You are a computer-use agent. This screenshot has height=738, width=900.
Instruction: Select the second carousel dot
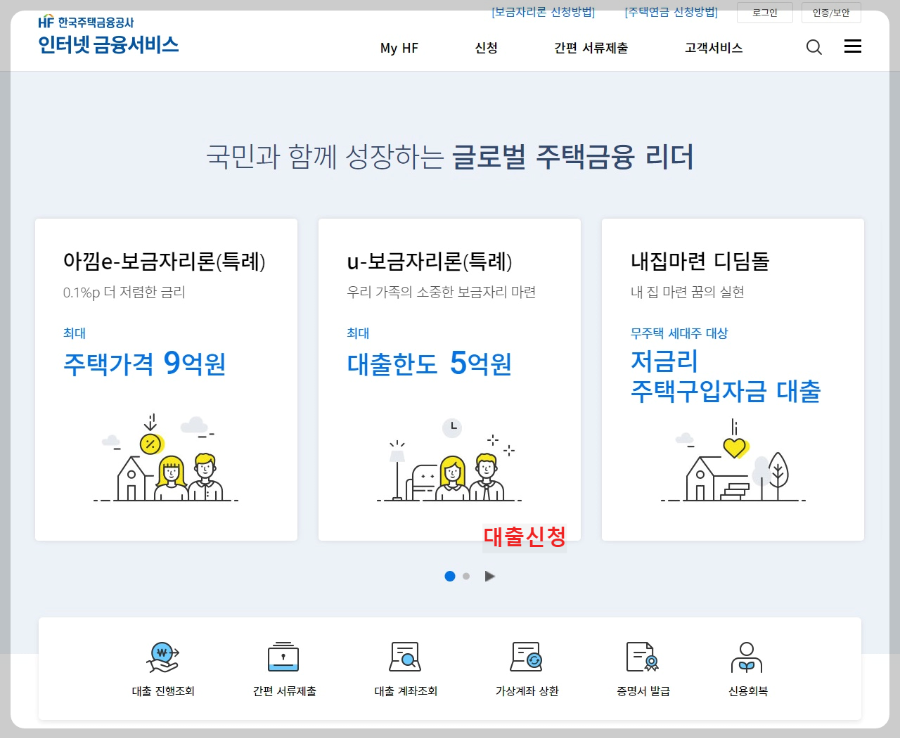465,576
